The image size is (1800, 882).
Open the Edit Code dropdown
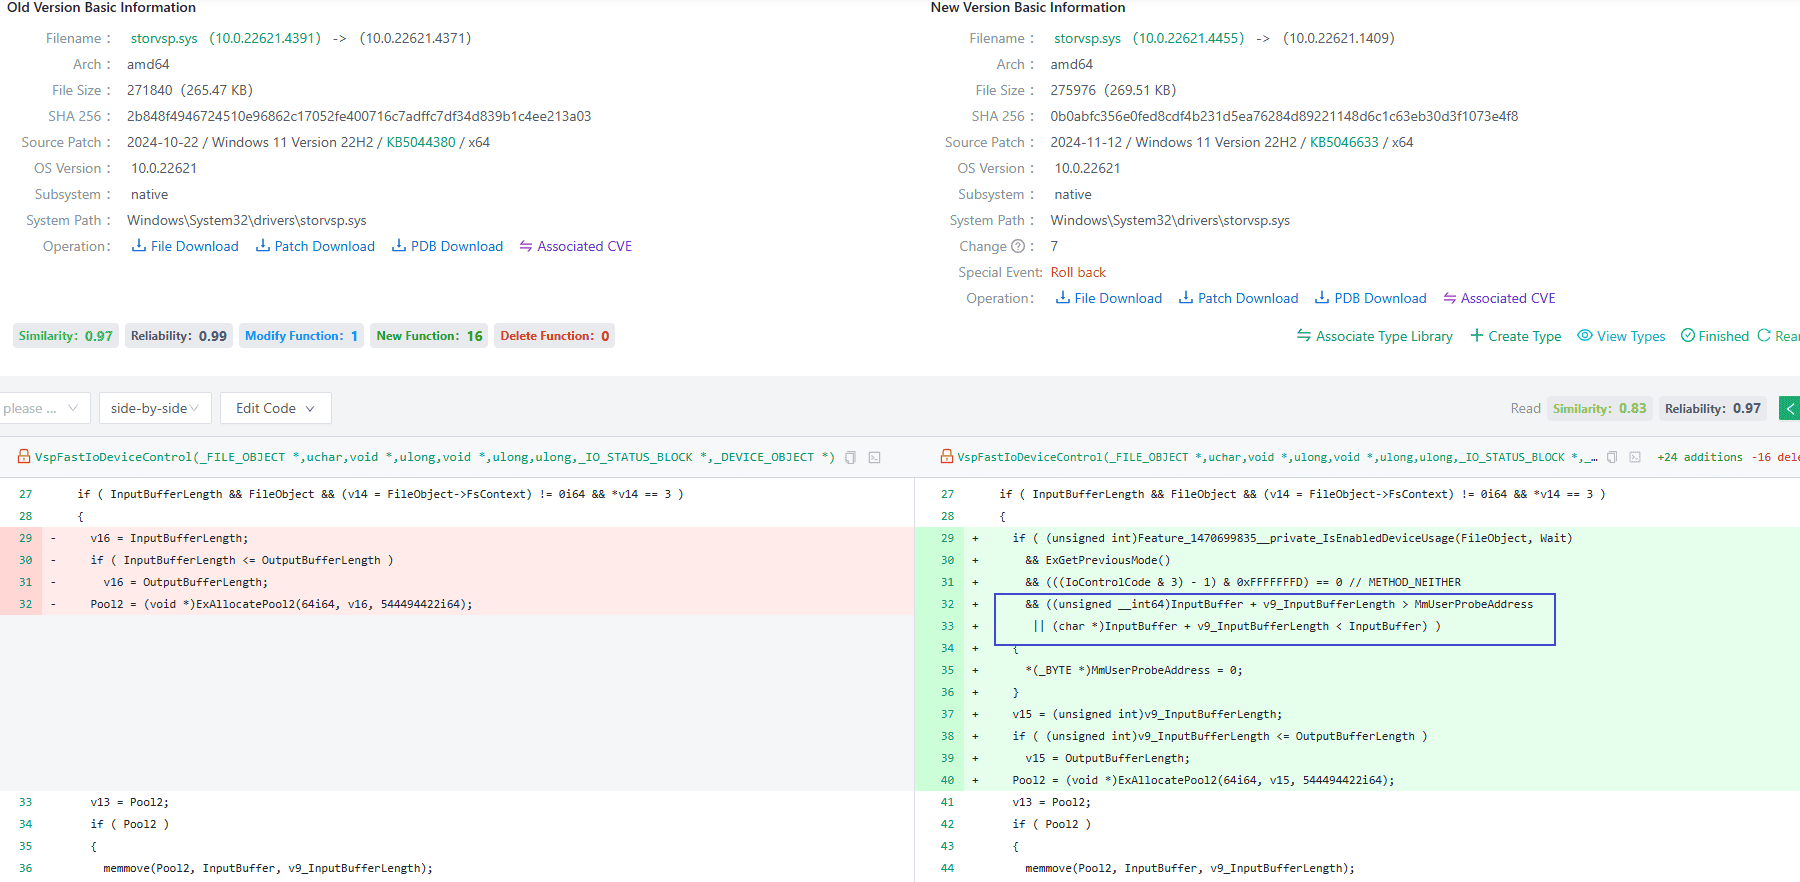(x=275, y=408)
